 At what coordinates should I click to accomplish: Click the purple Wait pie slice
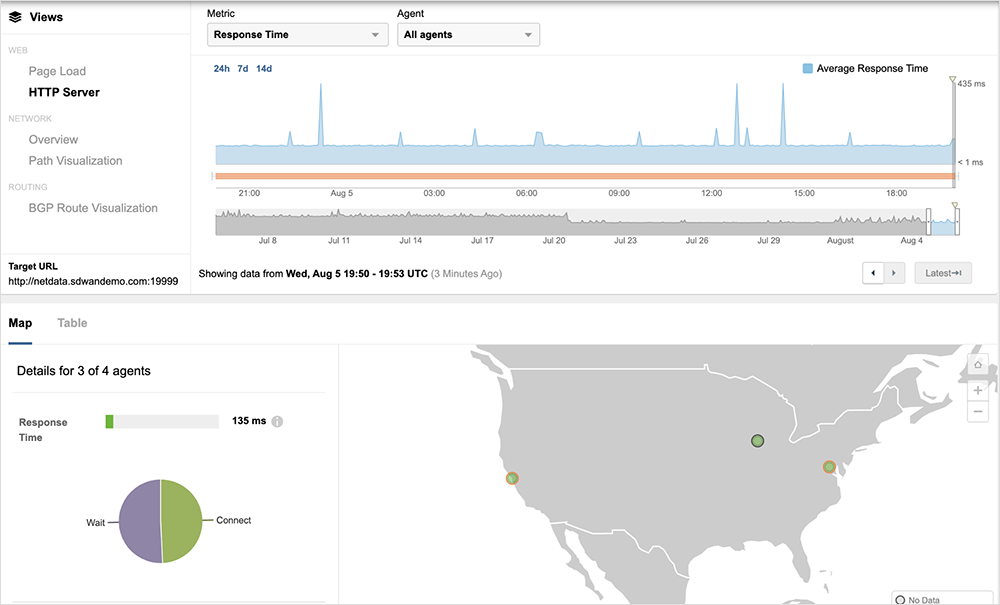139,520
